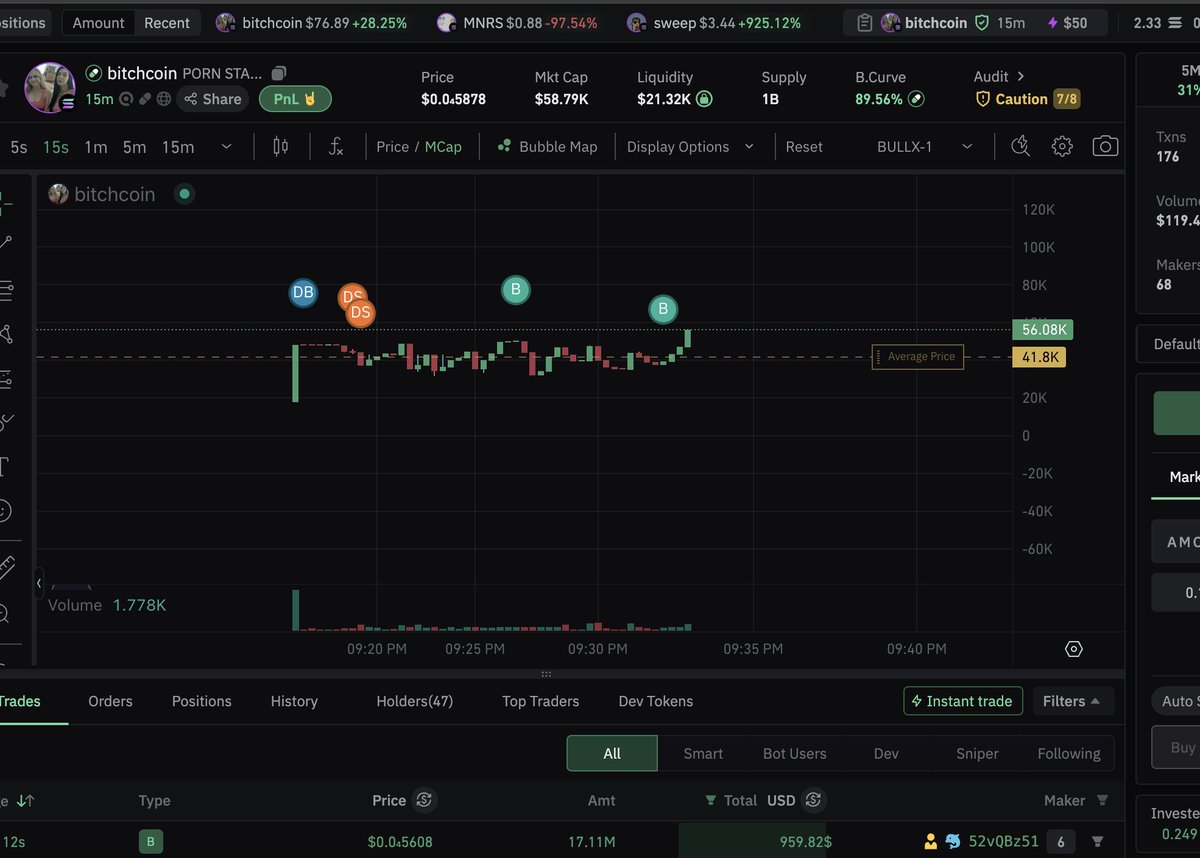Open chart candle style selector
Screen dimensions: 1200x858
280,147
